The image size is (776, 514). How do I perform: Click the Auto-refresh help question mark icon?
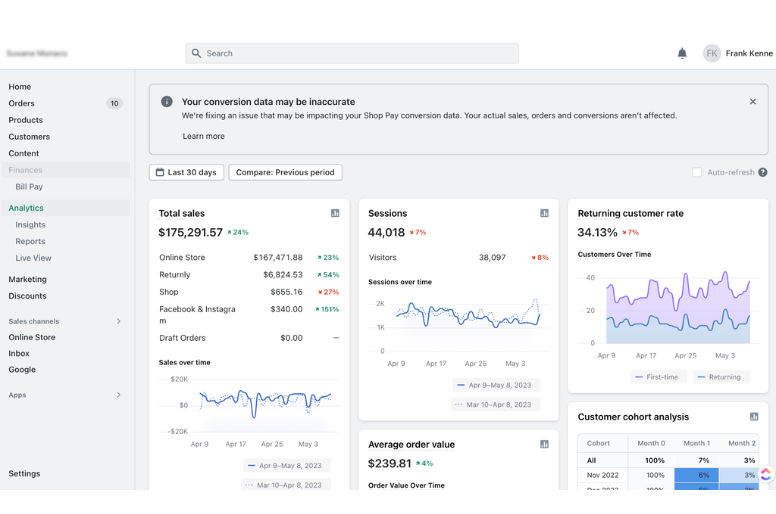(763, 172)
